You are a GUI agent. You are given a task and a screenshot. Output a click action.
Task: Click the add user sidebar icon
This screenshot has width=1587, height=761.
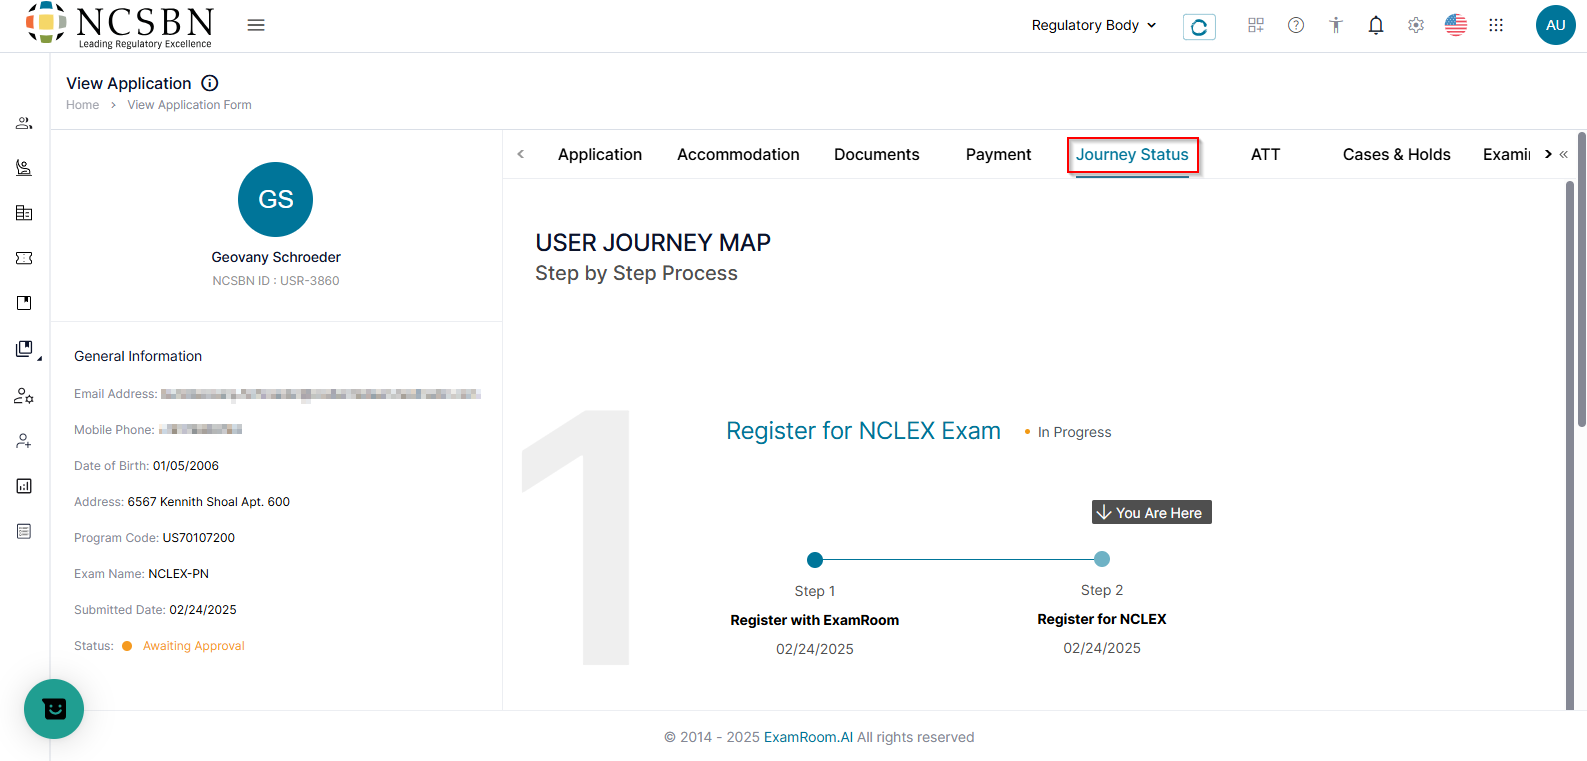coord(24,441)
